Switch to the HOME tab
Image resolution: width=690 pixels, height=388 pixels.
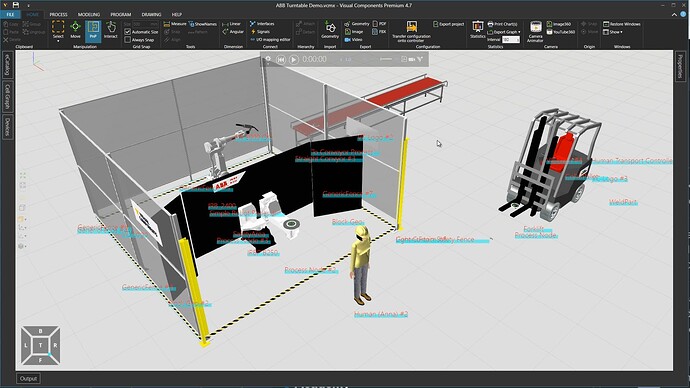pyautogui.click(x=32, y=15)
